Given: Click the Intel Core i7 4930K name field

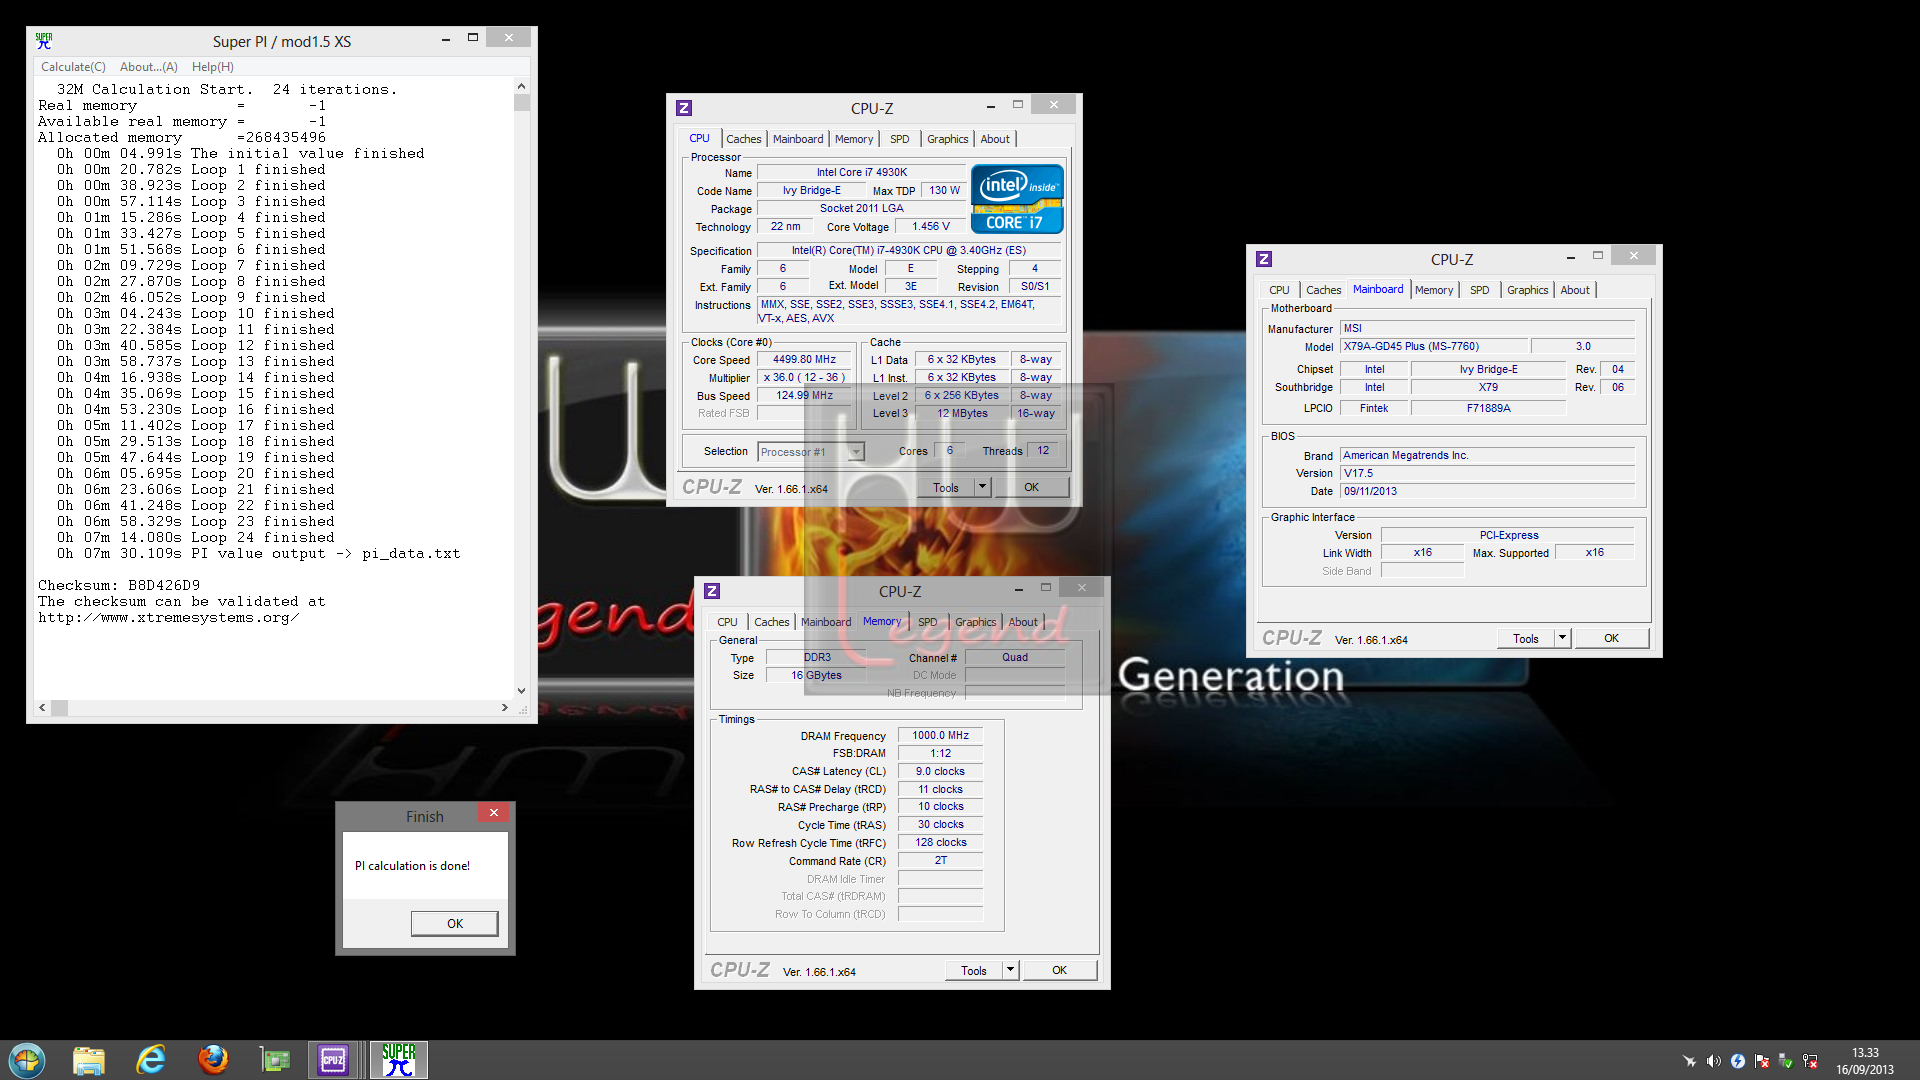Looking at the screenshot, I should (861, 172).
